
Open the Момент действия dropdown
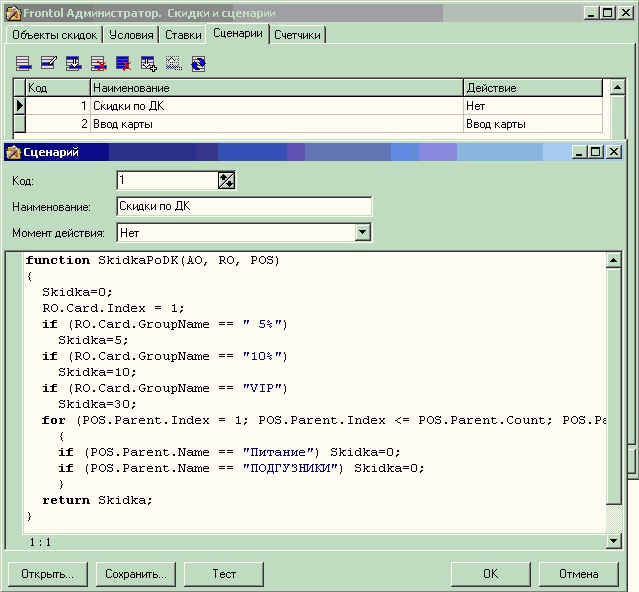[x=362, y=233]
